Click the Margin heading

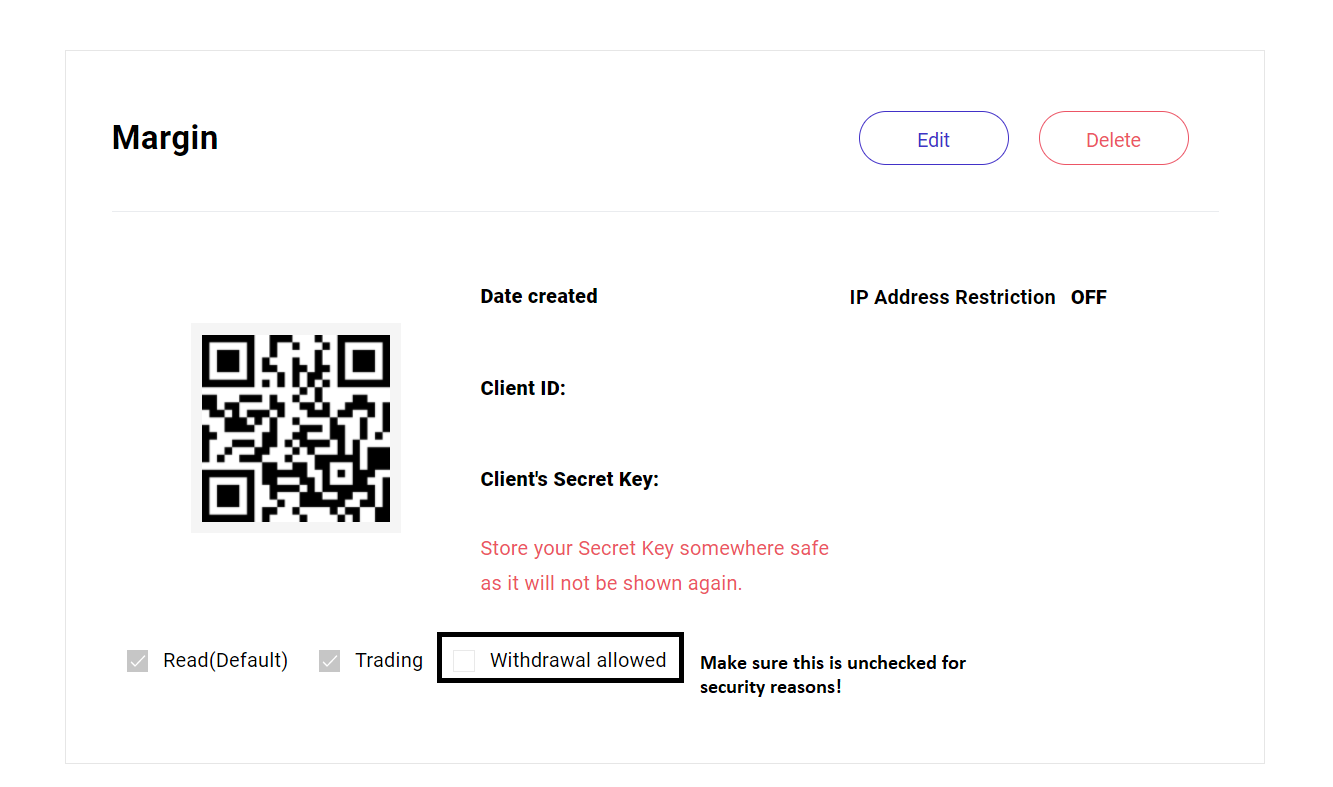[x=165, y=137]
